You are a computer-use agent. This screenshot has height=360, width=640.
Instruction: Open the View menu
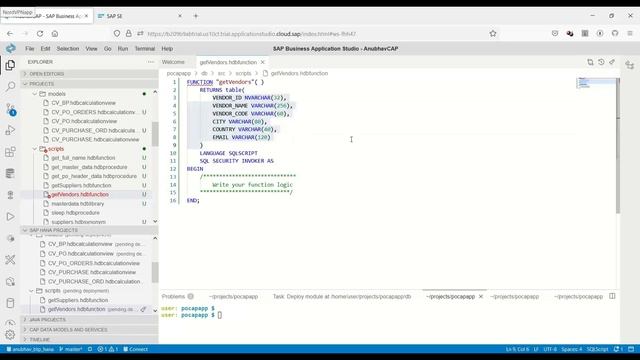(91, 49)
